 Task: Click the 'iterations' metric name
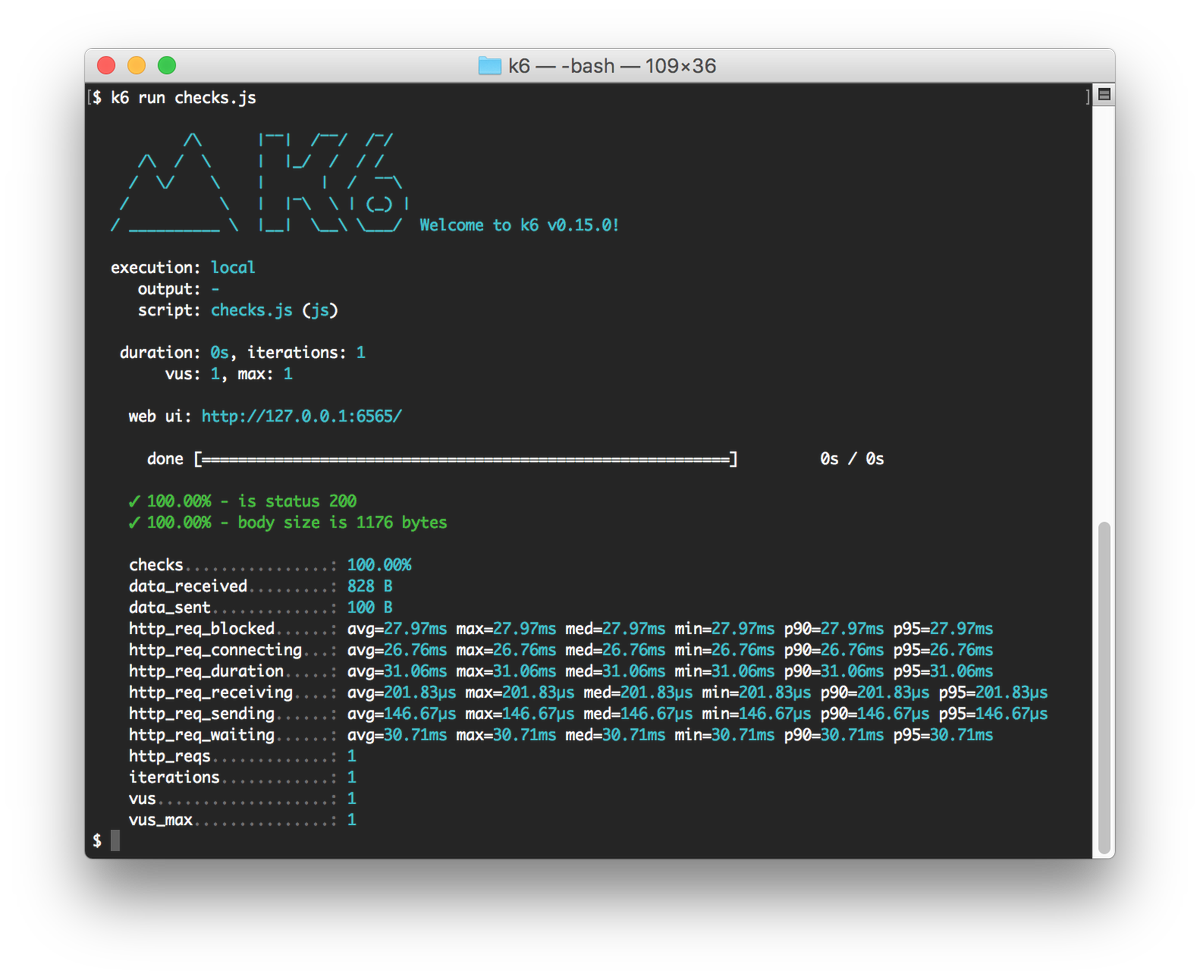(x=174, y=777)
